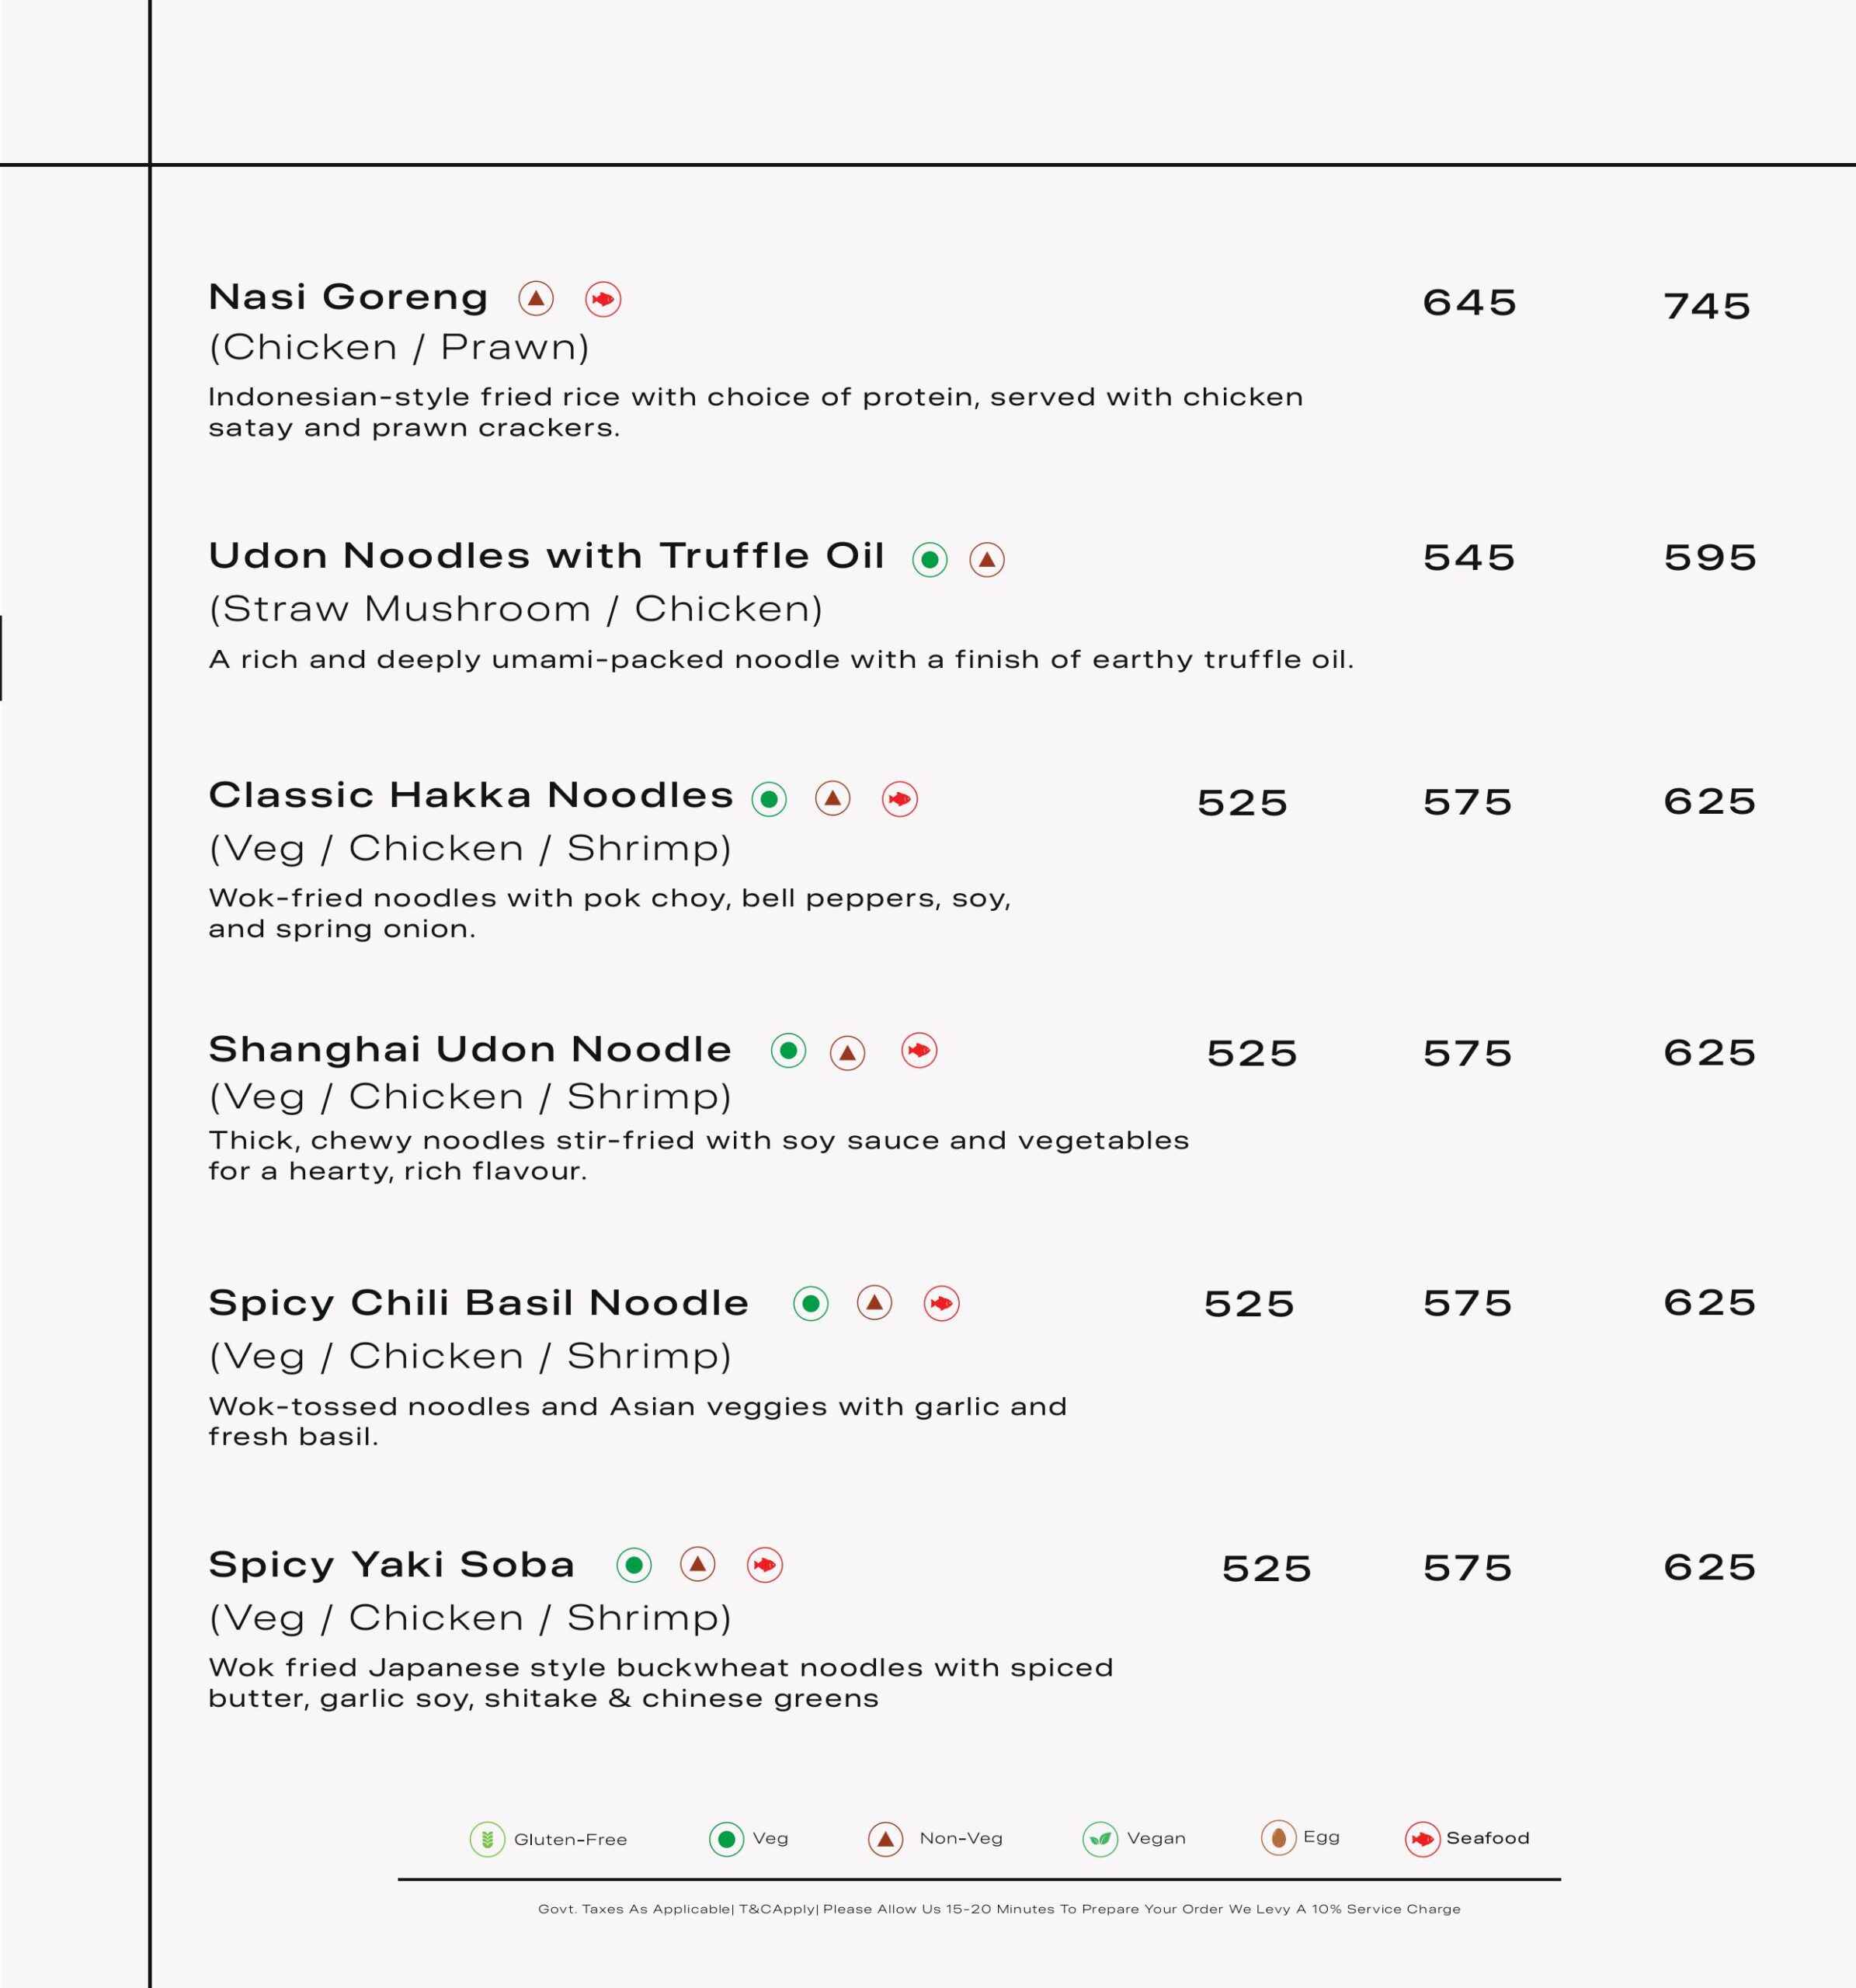
Task: Select the non-veg icon beside Shanghai Udon Noodle
Action: pos(848,1052)
